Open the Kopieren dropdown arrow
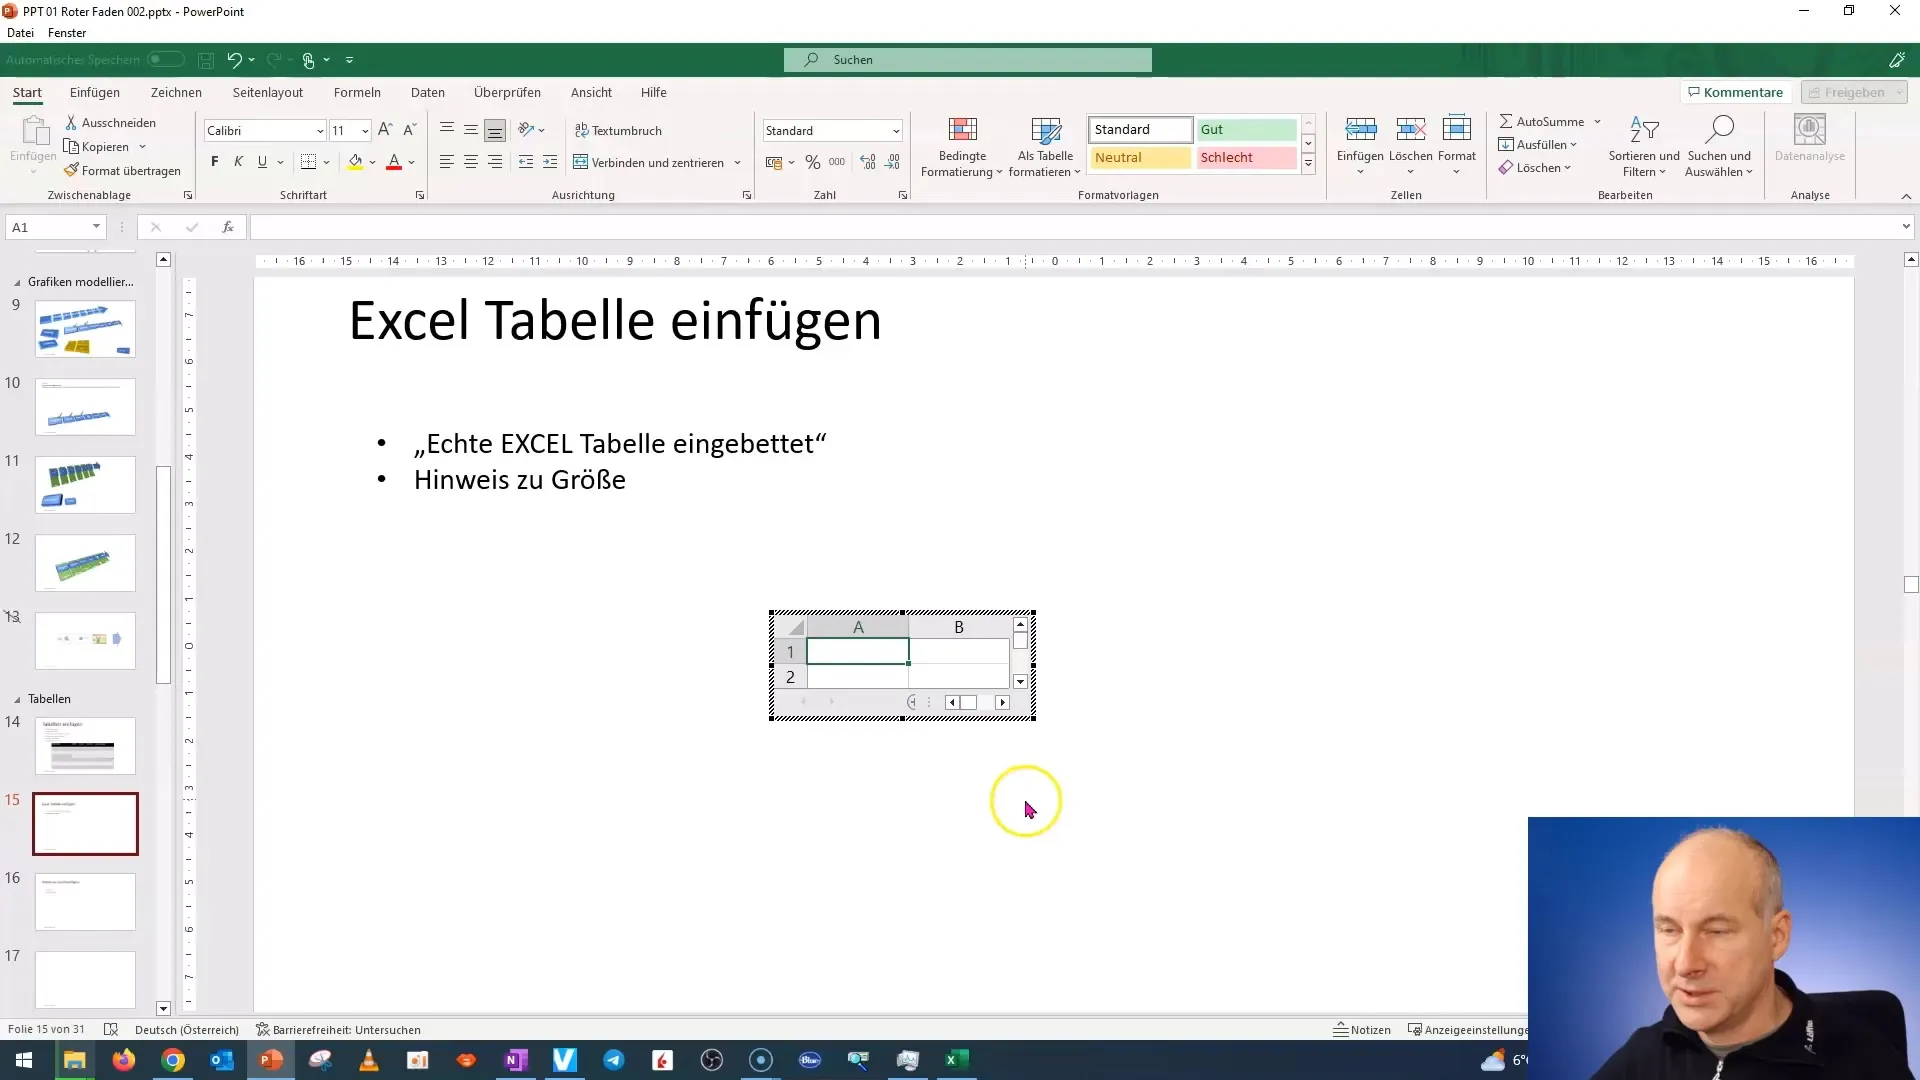The height and width of the screenshot is (1080, 1920). 142,147
